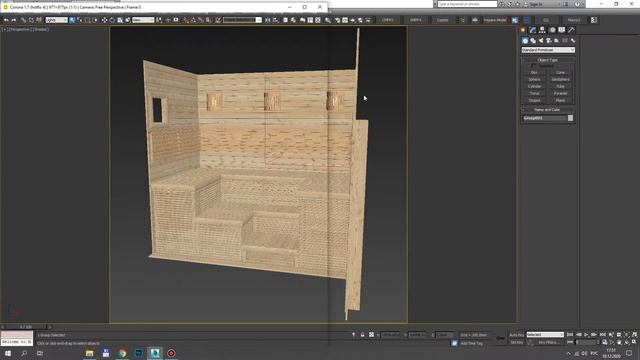Collapse the Name and Color rollout
640x360 pixels.
tap(548, 109)
